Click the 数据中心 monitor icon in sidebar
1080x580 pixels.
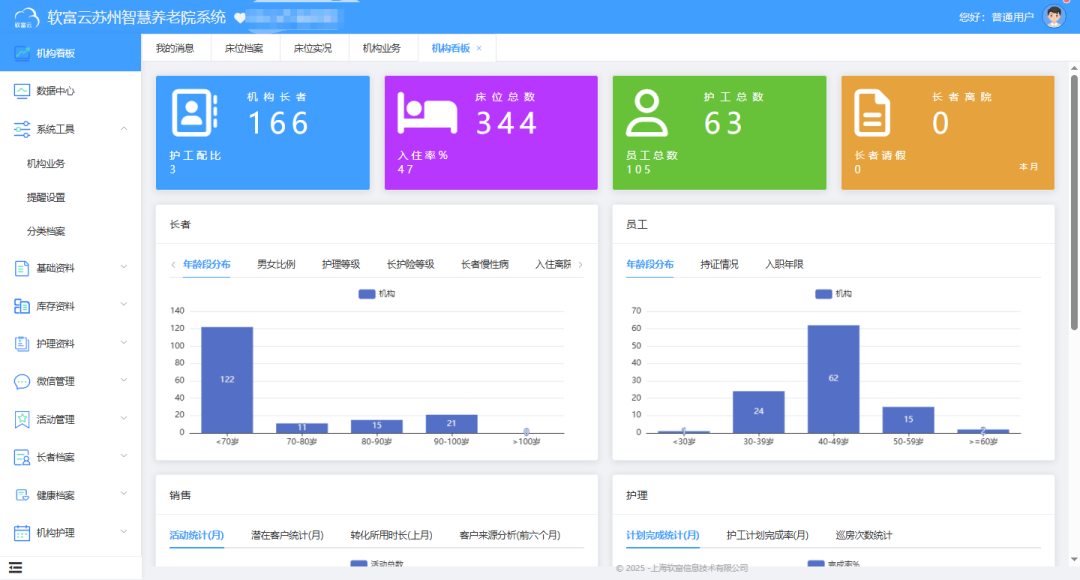22,91
